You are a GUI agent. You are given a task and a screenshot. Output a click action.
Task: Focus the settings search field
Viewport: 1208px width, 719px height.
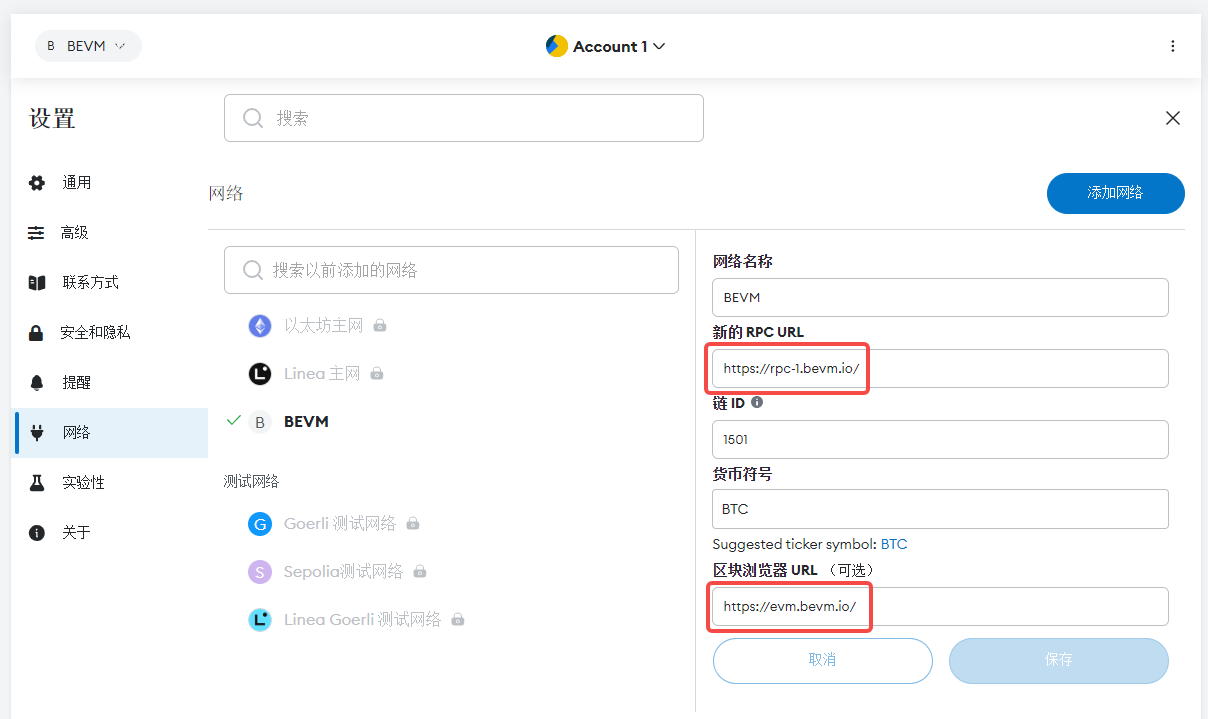point(464,118)
